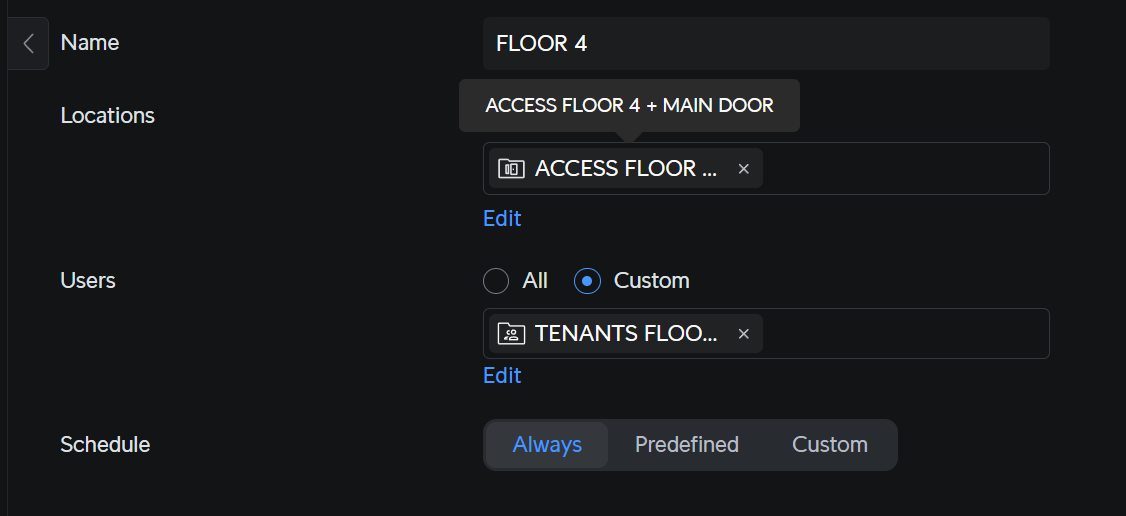Click the Schedule label text
This screenshot has width=1126, height=516.
tap(105, 445)
